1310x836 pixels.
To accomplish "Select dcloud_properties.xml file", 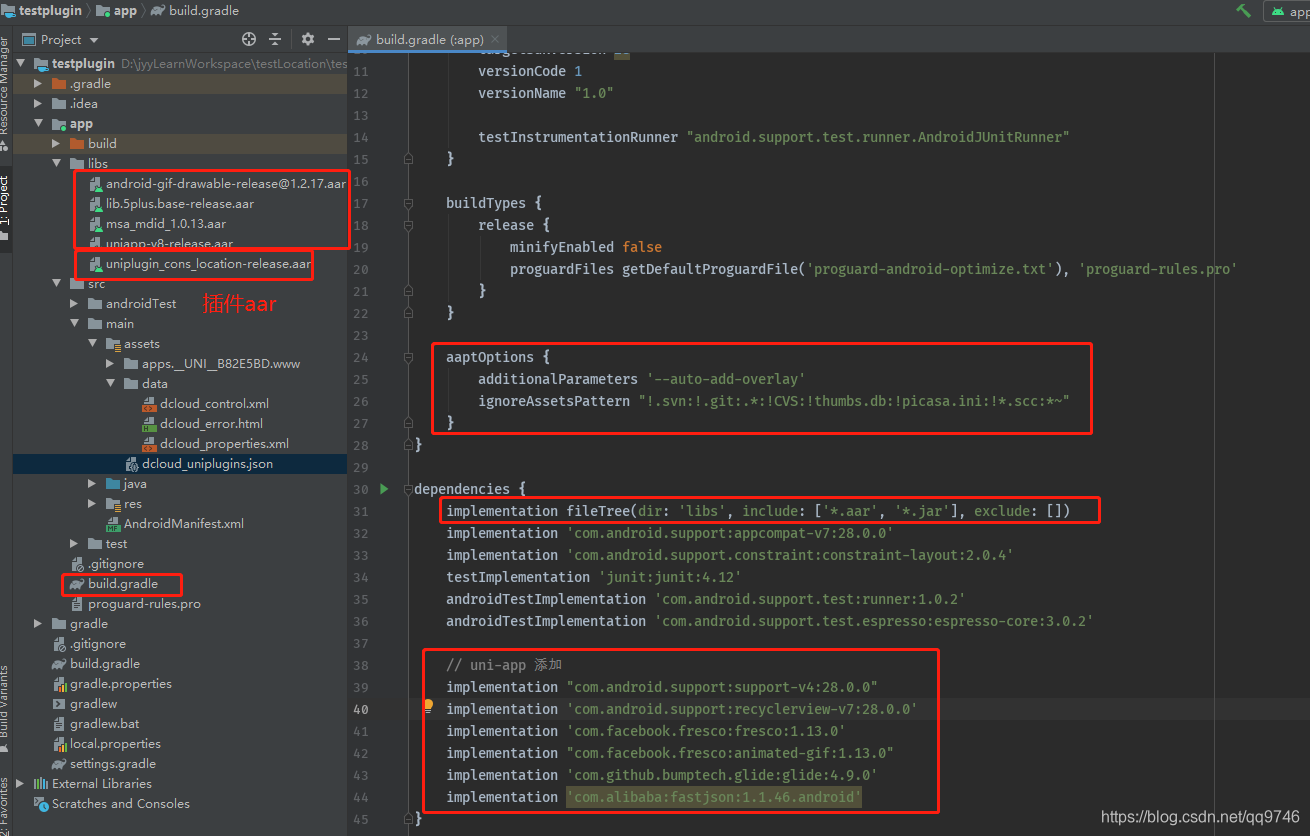I will click(x=215, y=444).
